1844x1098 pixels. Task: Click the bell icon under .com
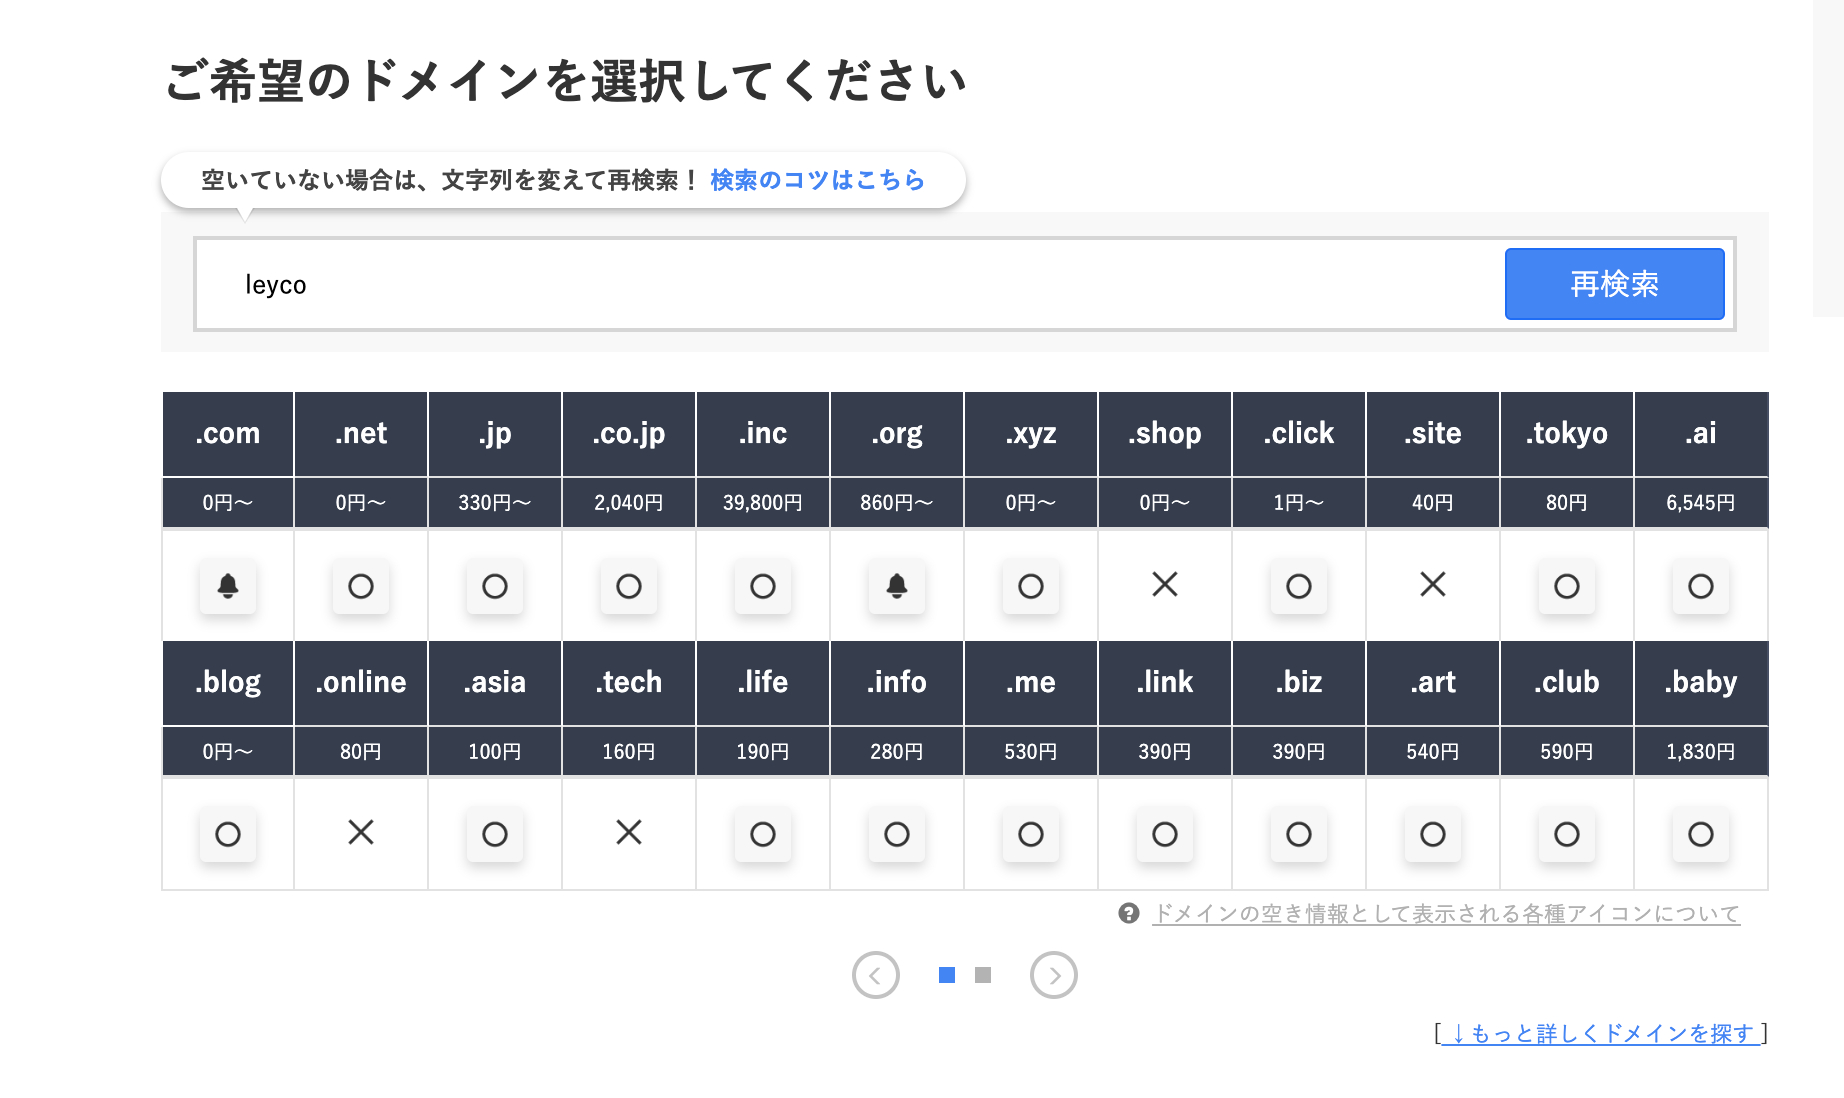coord(227,587)
